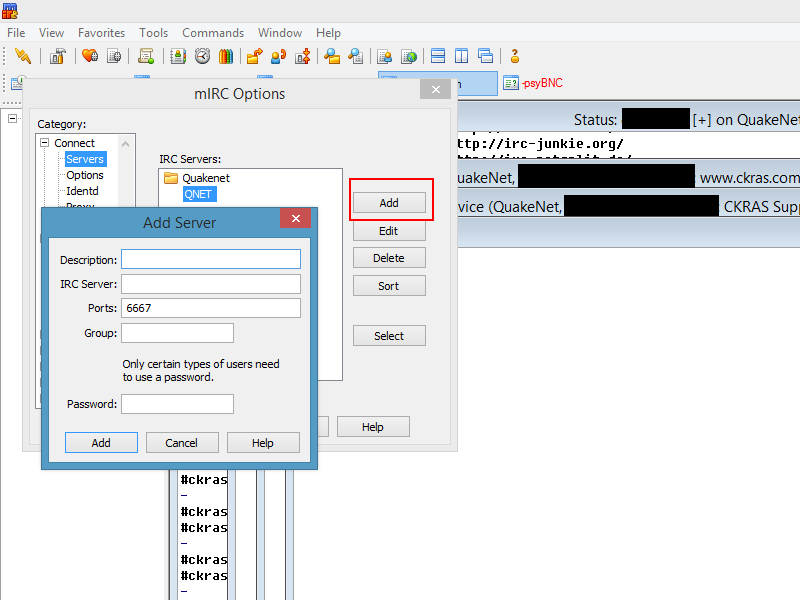This screenshot has width=800, height=600.
Task: Select Connect in the Category tree
Action: [x=74, y=143]
